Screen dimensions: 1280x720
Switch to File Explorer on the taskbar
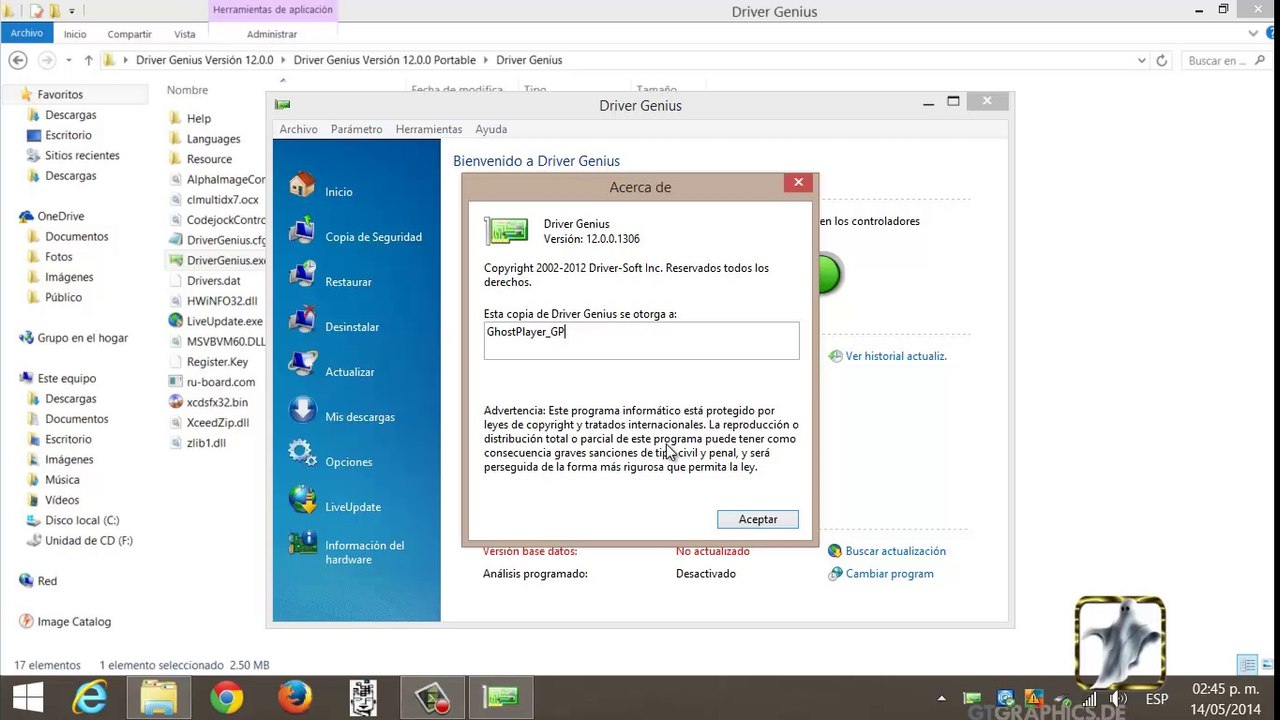pyautogui.click(x=159, y=697)
